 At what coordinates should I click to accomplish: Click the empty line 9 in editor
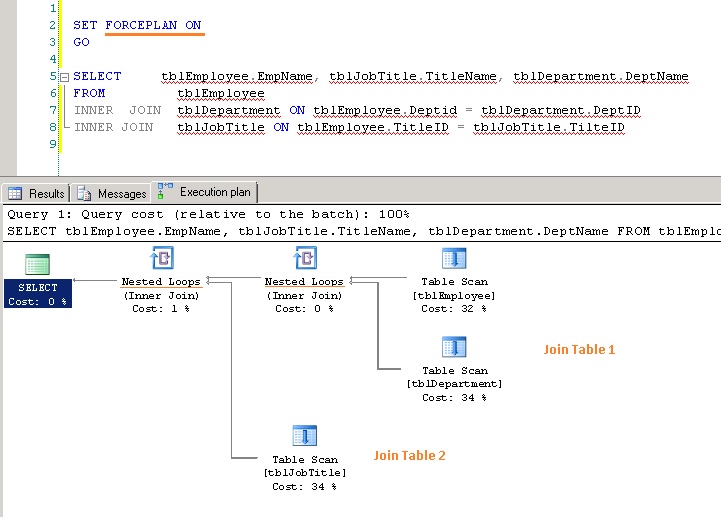[300, 145]
